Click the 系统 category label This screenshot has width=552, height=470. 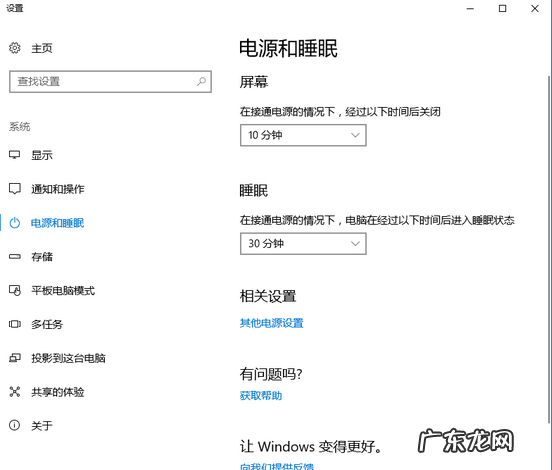[x=19, y=126]
